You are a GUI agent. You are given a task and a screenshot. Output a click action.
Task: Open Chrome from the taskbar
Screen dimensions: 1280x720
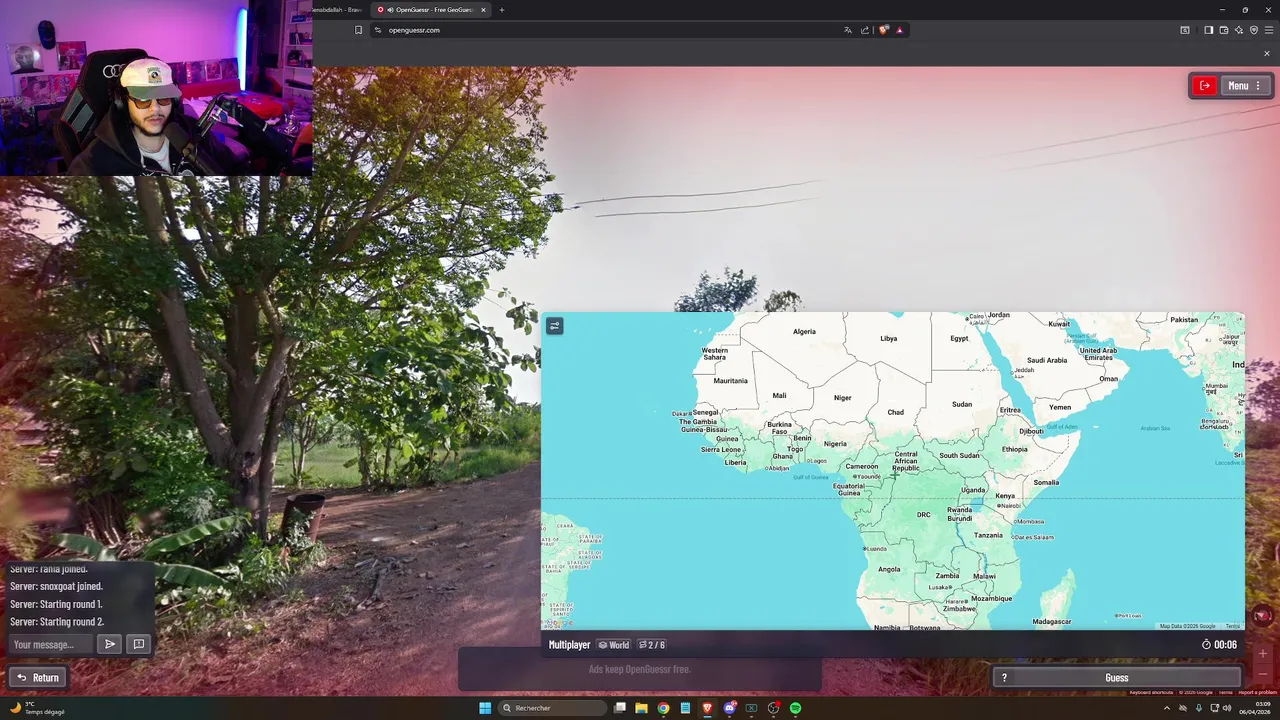[663, 708]
